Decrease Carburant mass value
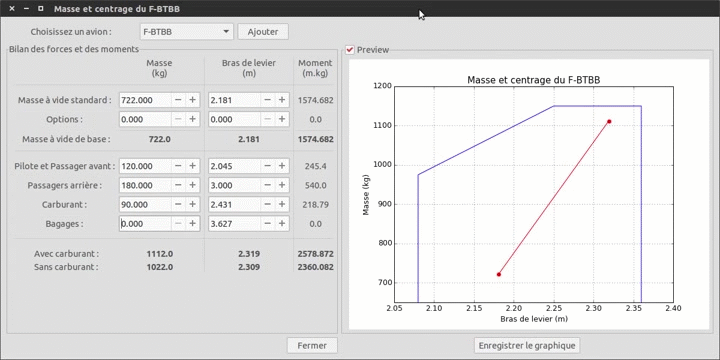 click(178, 205)
